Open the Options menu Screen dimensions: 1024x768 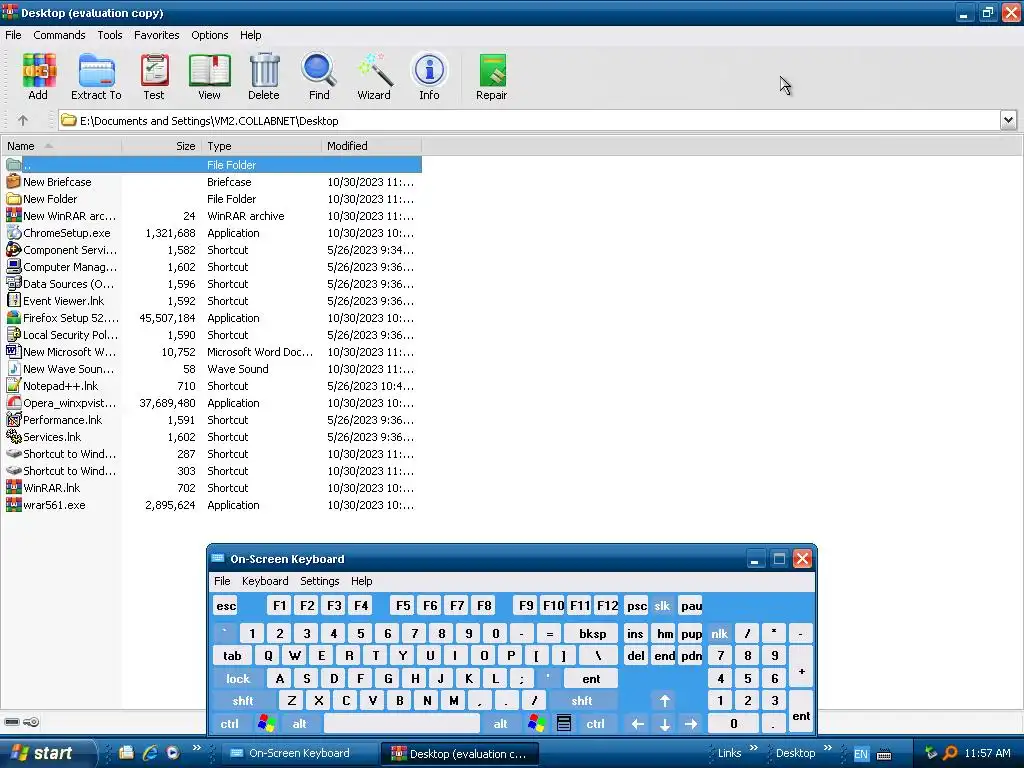point(210,35)
